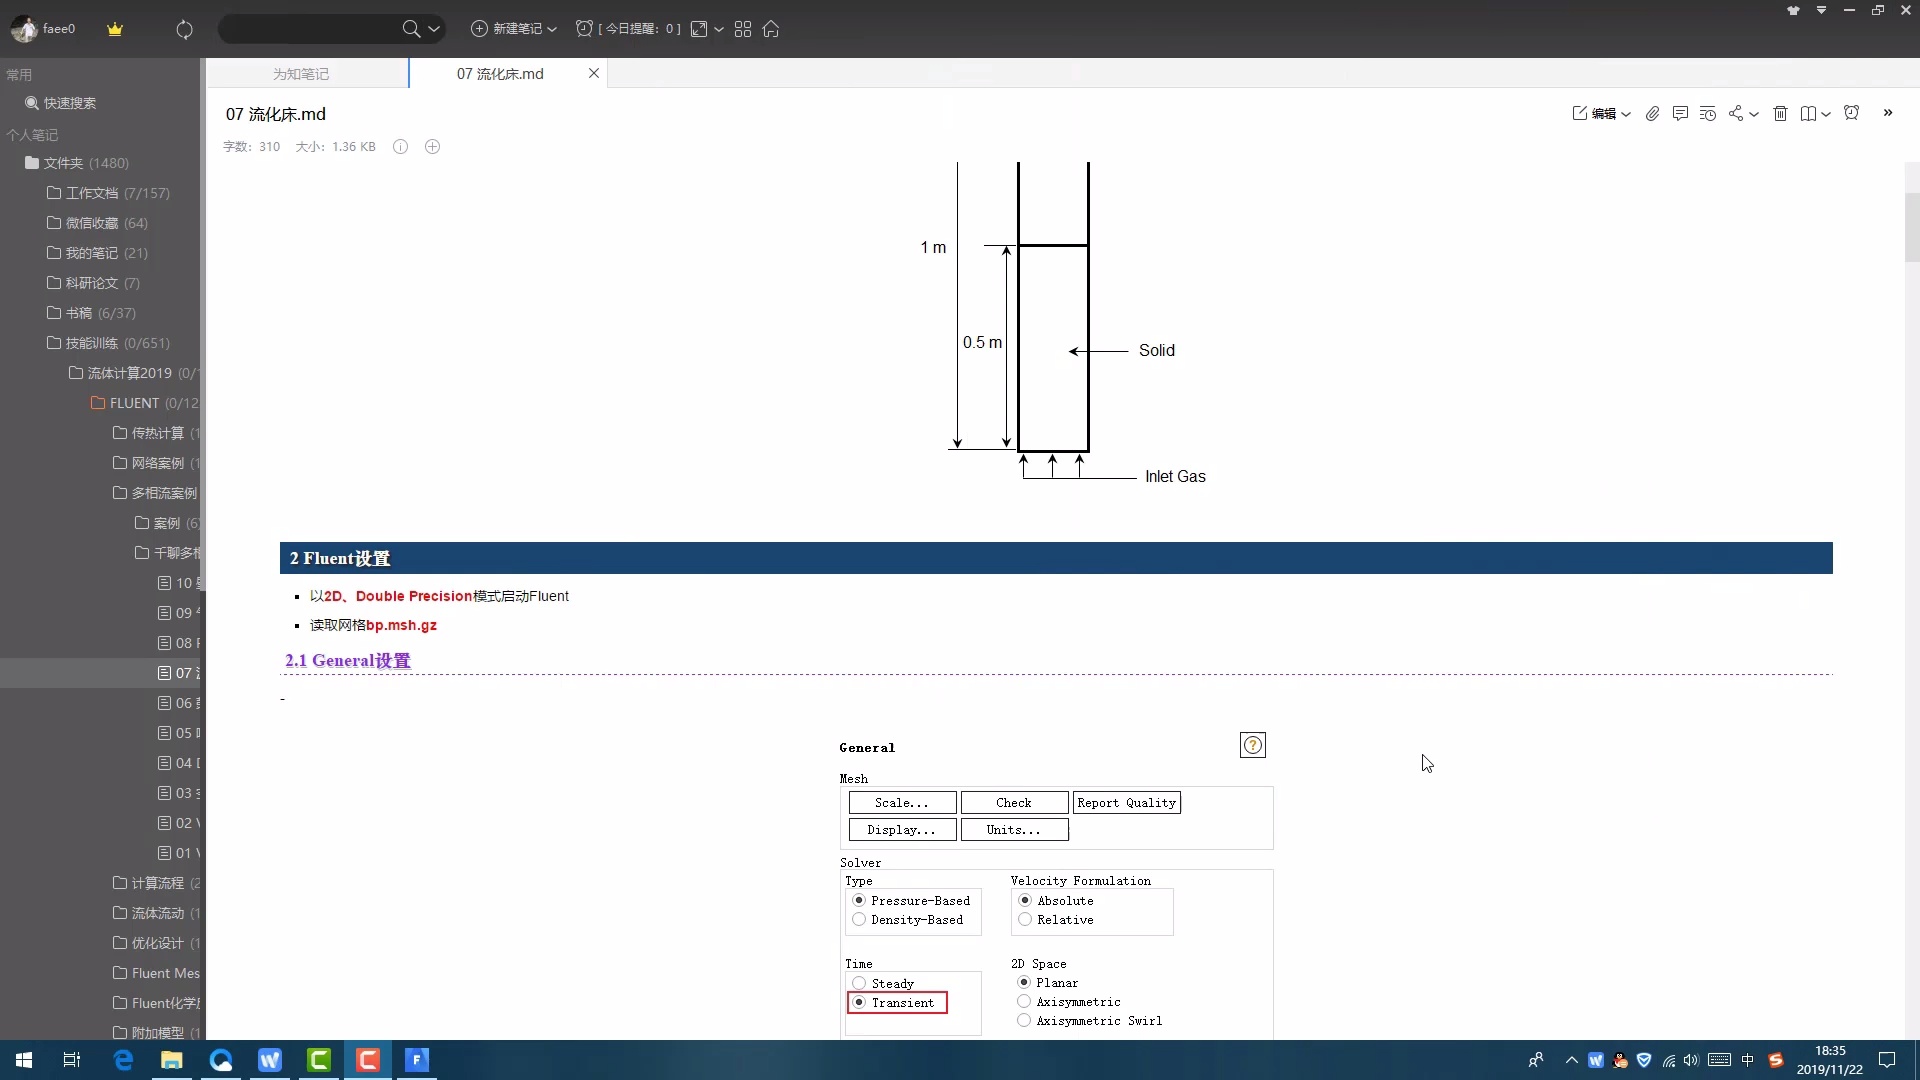The image size is (1920, 1080).
Task: Choose the Axisymmetric 2D space option
Action: coord(1024,1002)
